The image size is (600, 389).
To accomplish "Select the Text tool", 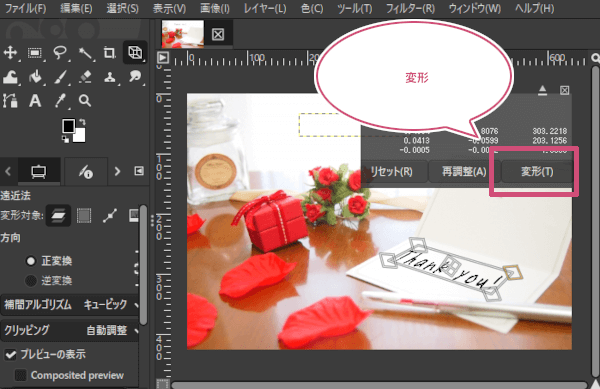I will click(35, 101).
